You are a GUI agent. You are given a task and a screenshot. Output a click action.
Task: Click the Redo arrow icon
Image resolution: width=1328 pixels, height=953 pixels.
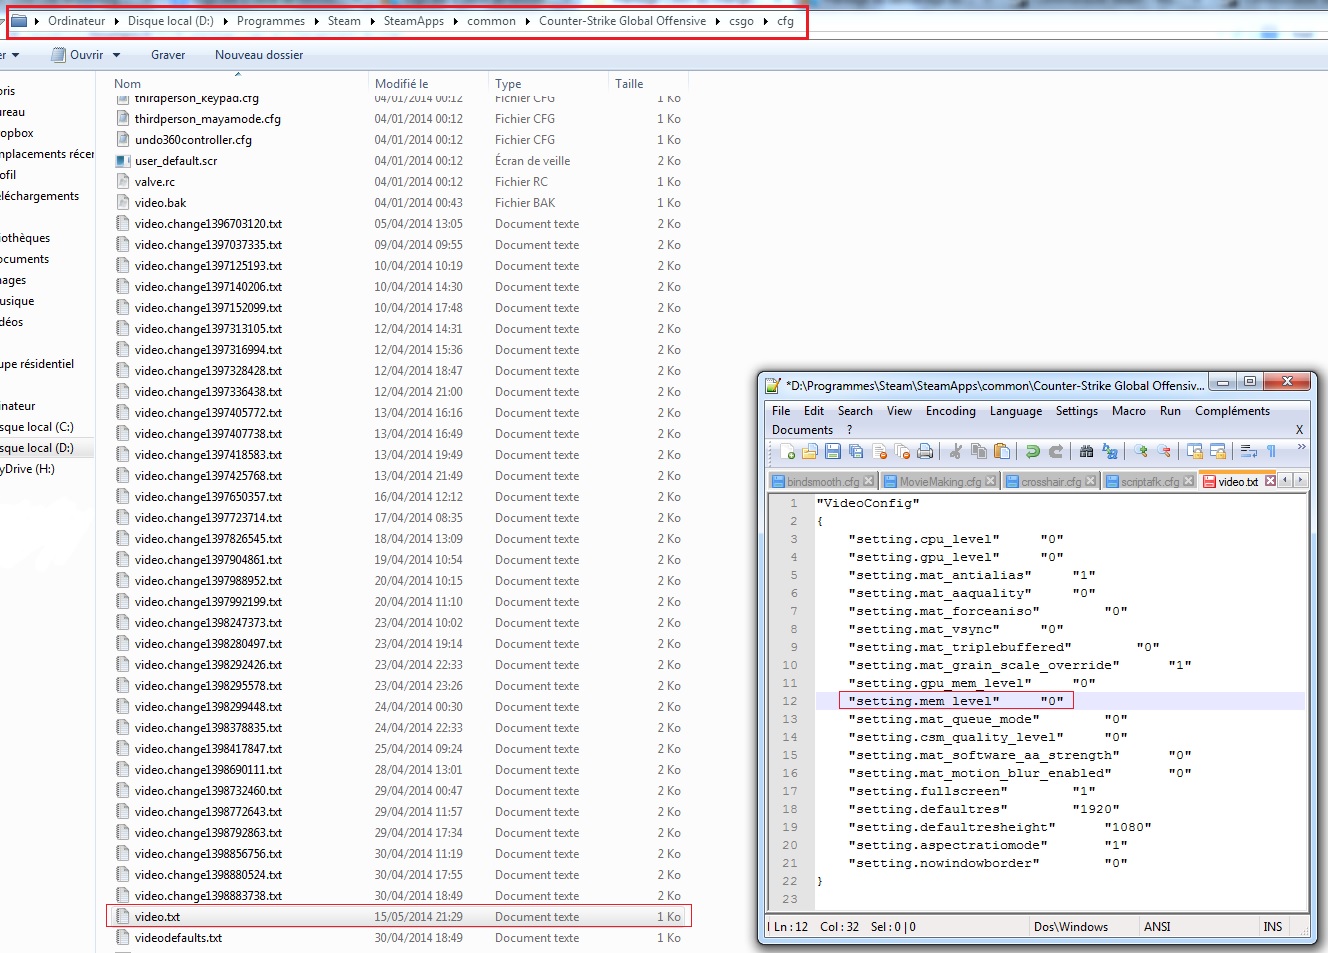click(1056, 452)
